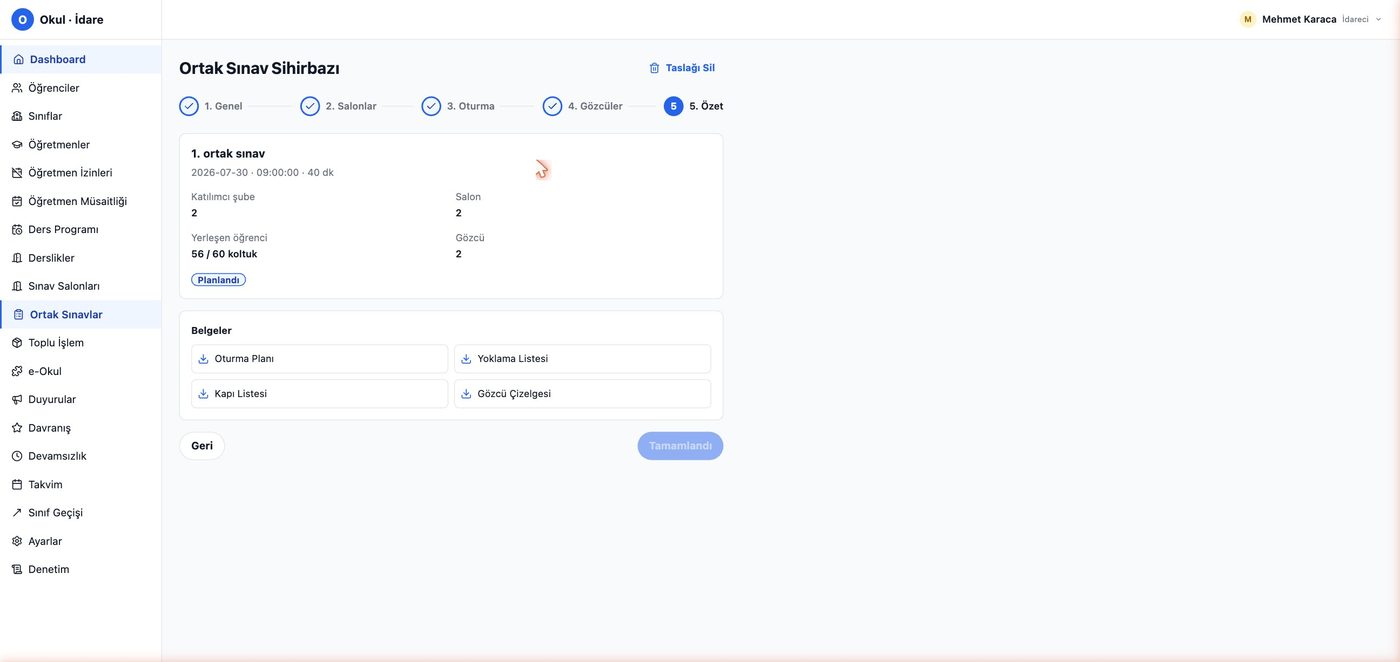The width and height of the screenshot is (1400, 662).
Task: Download the Kapı Listesi document
Action: pyautogui.click(x=320, y=394)
